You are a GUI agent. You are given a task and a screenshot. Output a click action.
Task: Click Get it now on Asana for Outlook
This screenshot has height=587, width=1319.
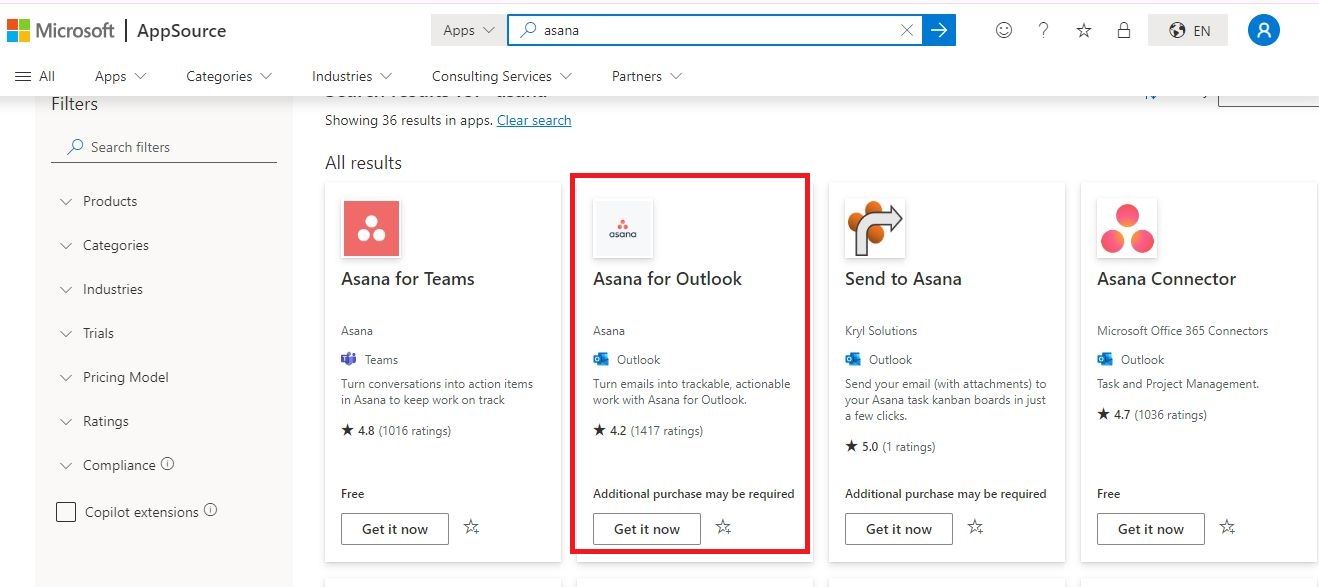point(646,529)
